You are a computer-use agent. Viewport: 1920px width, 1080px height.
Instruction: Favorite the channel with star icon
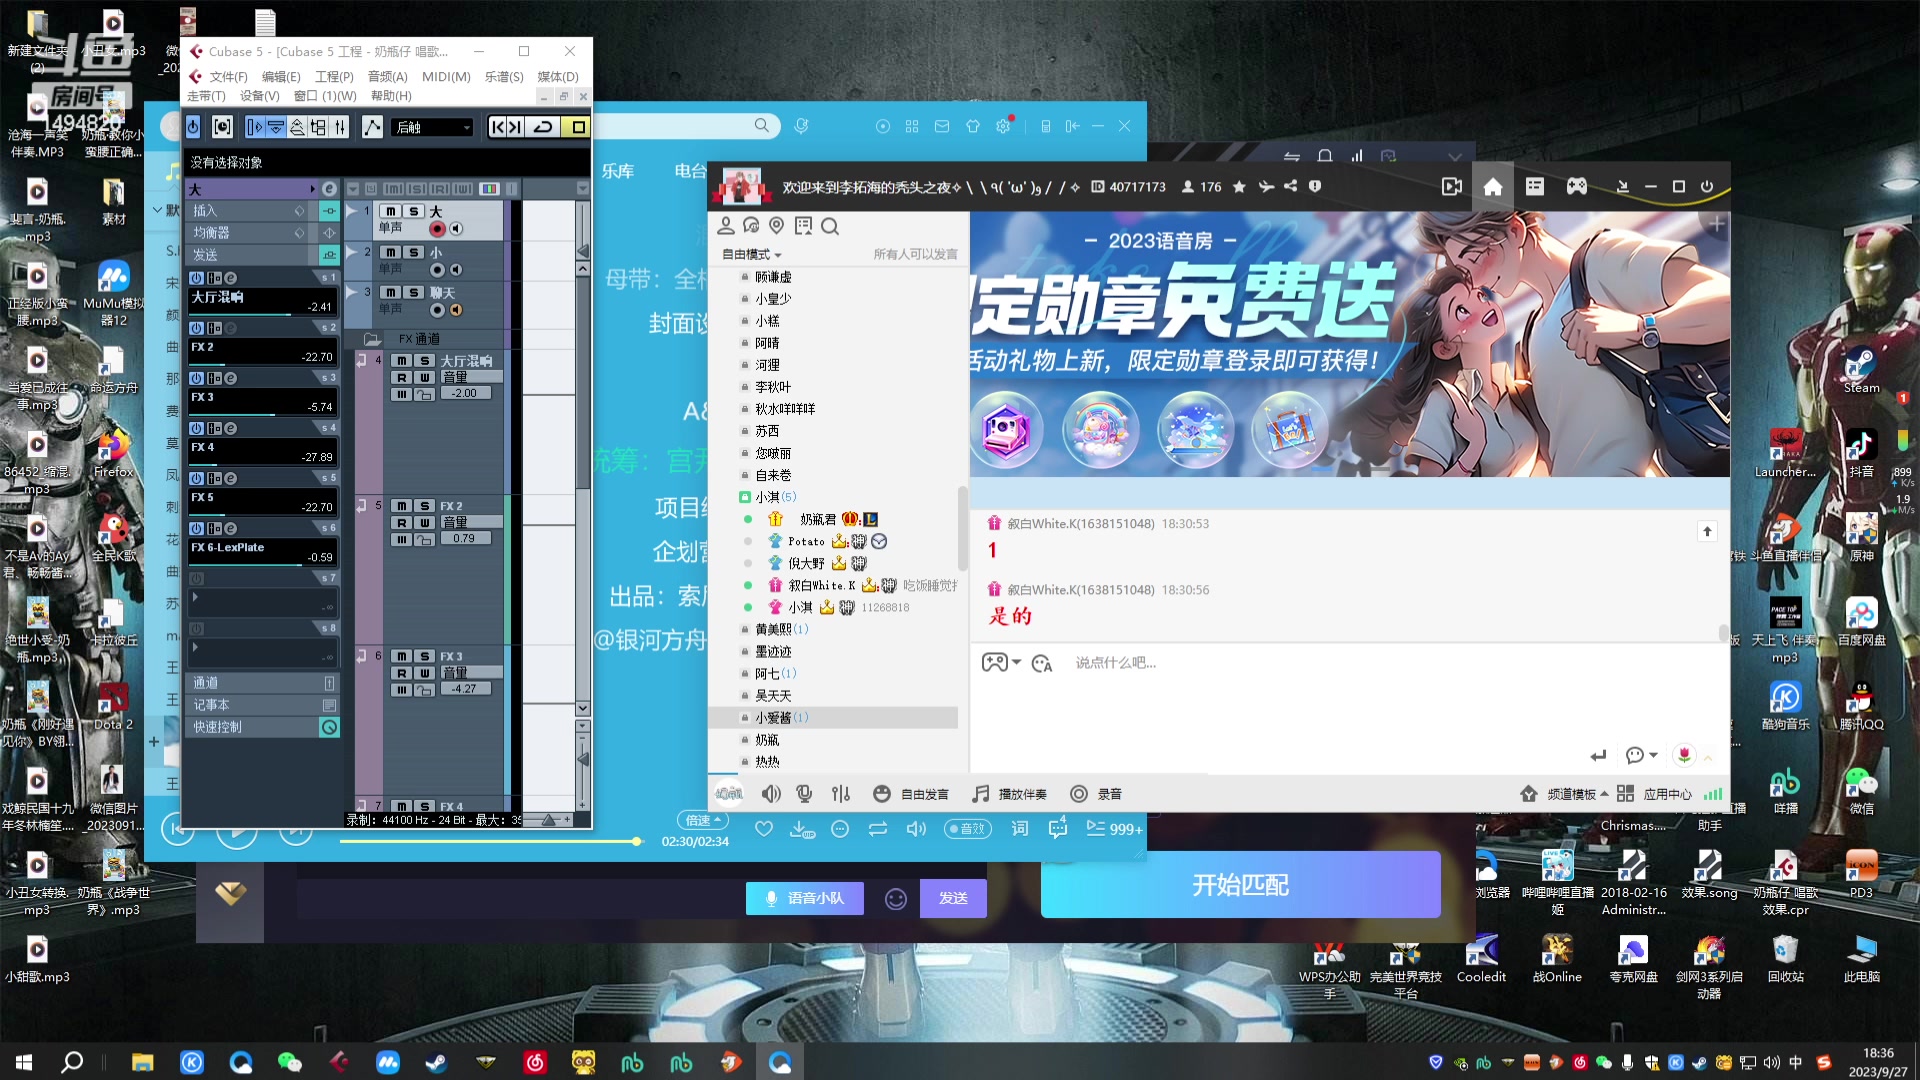tap(1239, 187)
